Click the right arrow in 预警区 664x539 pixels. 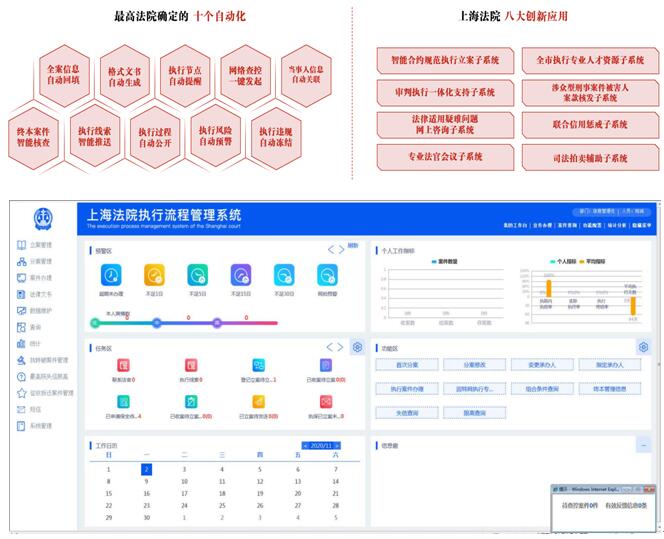[x=340, y=249]
